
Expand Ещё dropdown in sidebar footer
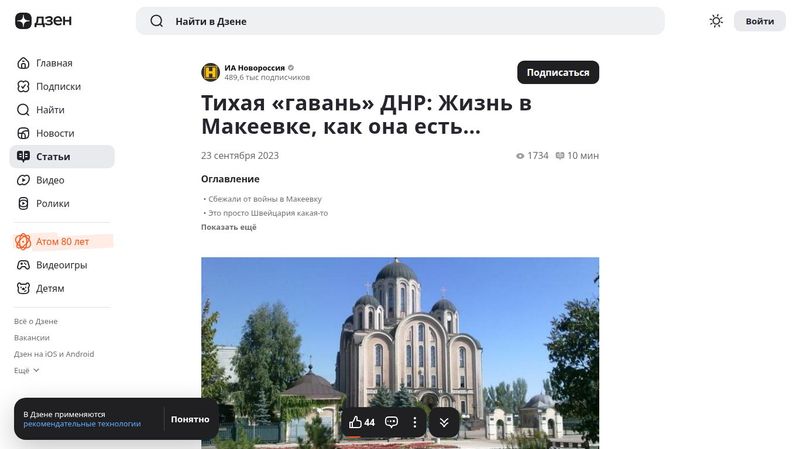pyautogui.click(x=27, y=370)
